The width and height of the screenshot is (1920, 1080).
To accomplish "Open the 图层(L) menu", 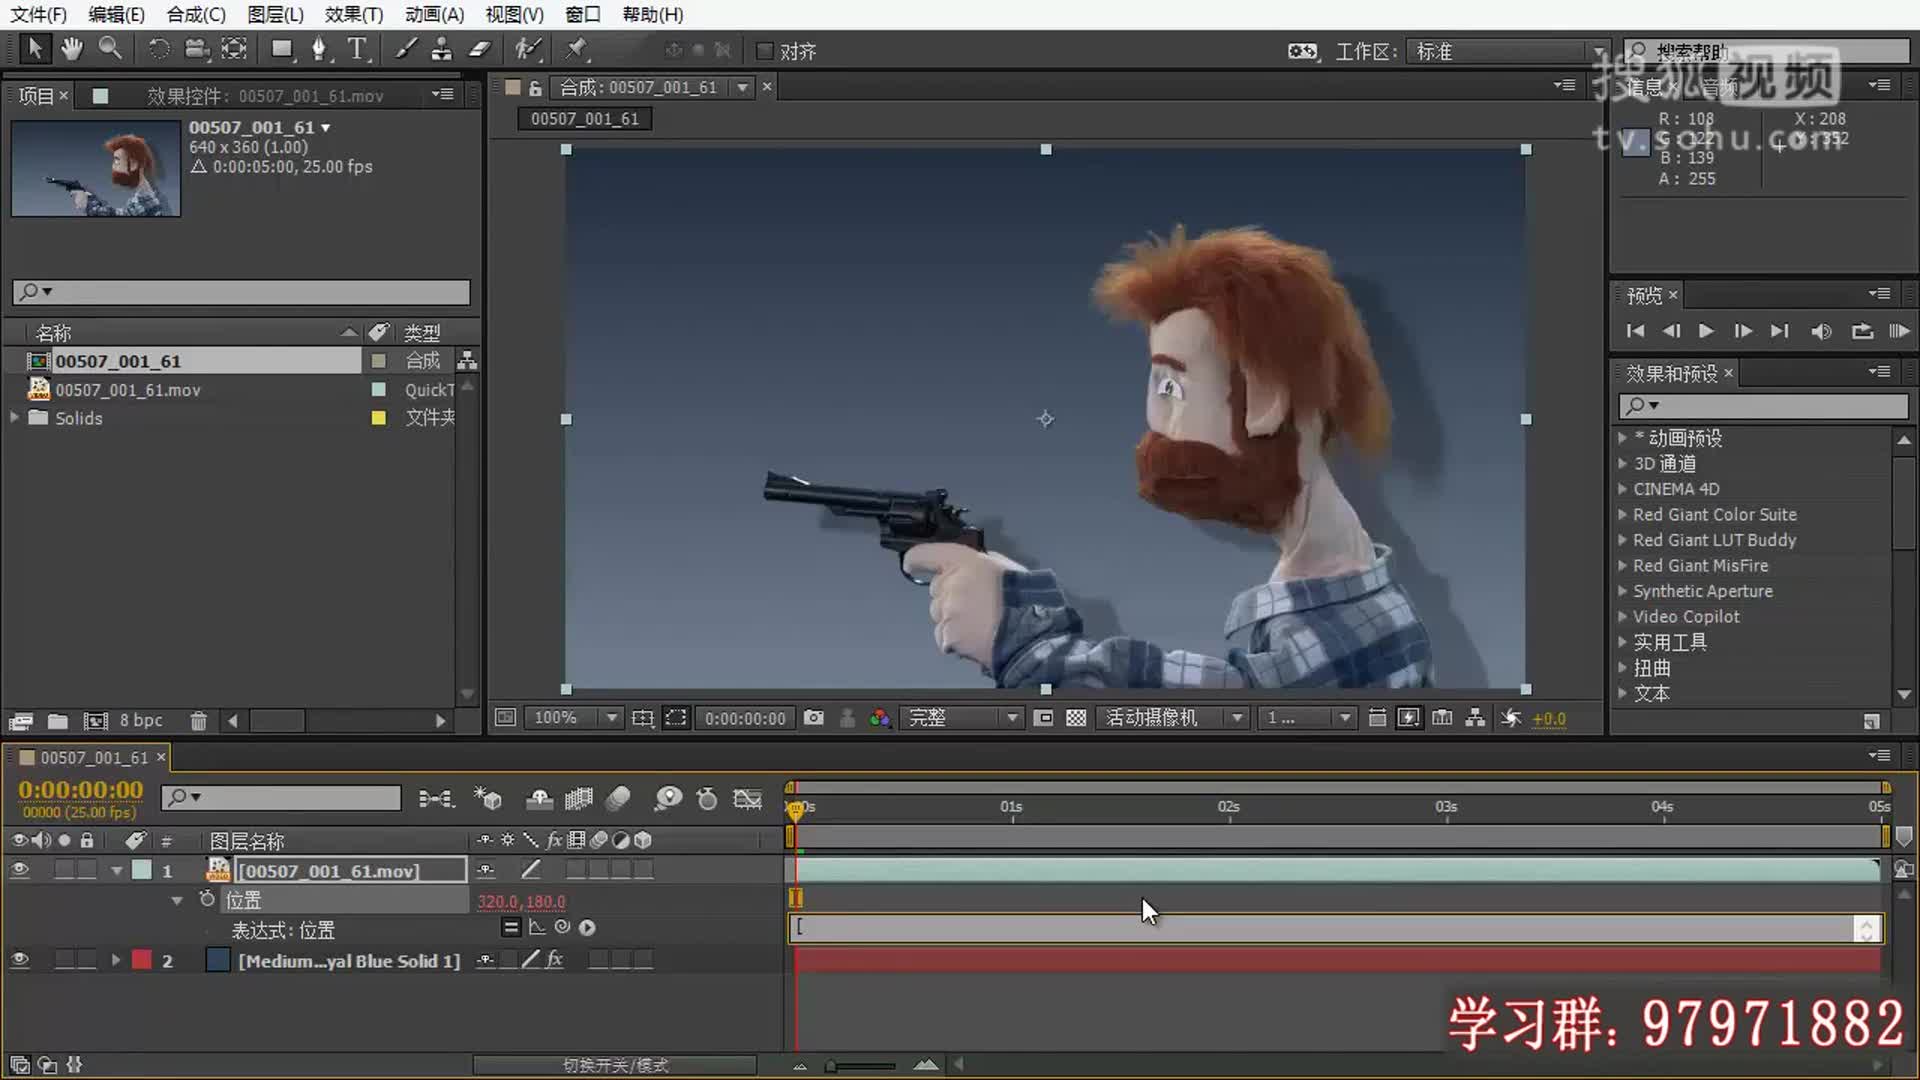I will (275, 14).
